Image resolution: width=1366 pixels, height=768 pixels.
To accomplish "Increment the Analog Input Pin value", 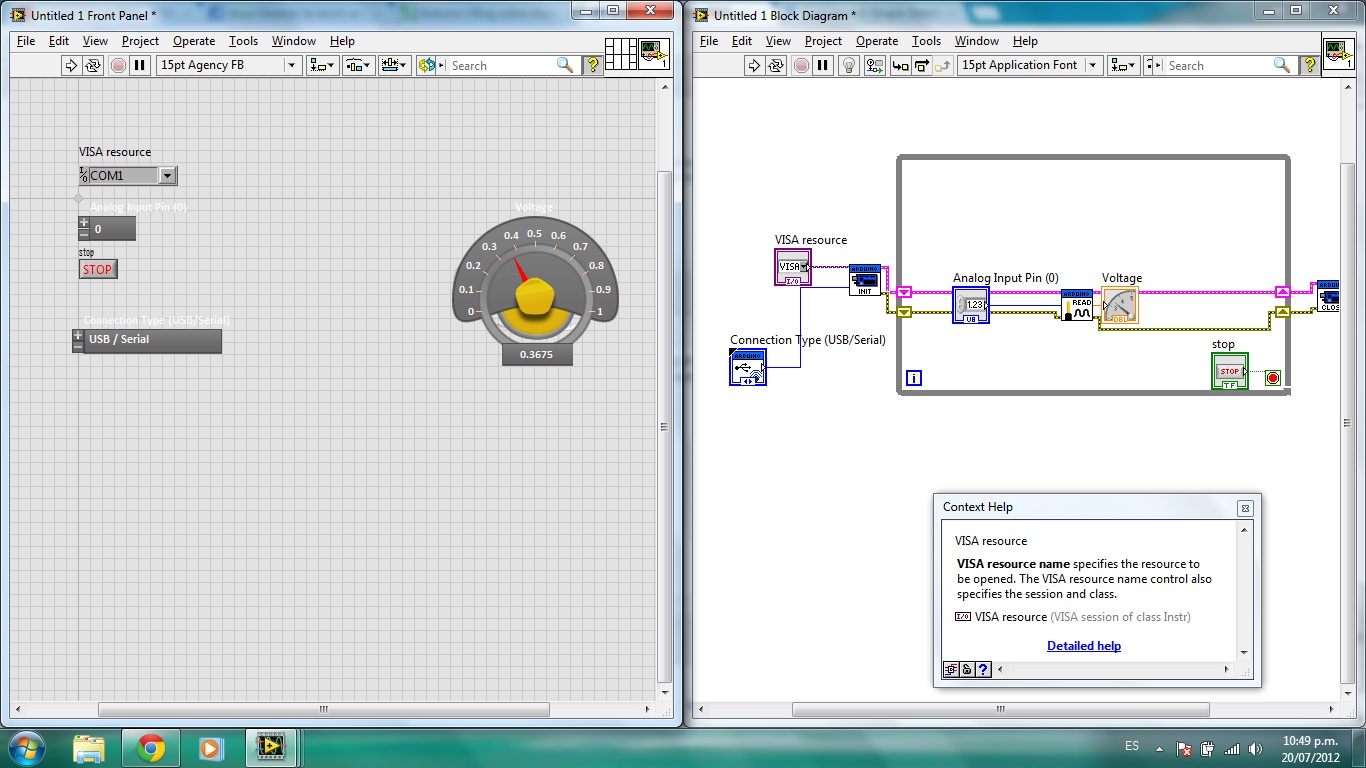I will click(x=84, y=223).
